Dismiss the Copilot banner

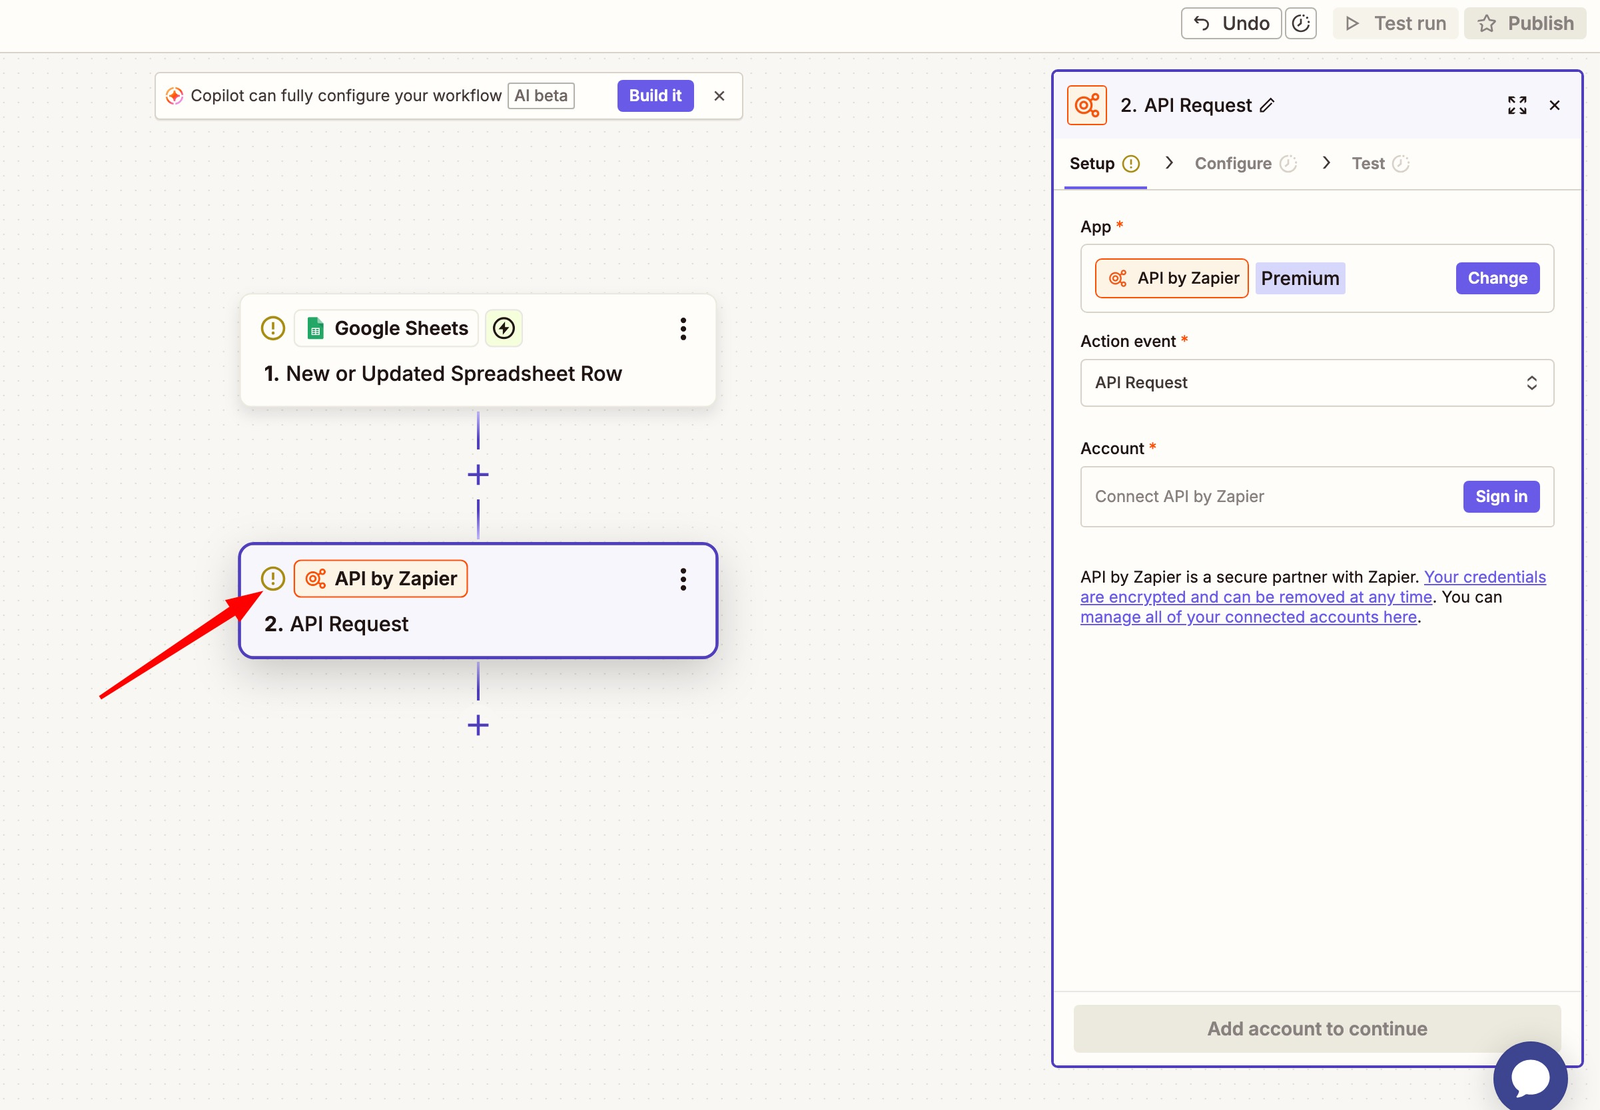click(719, 96)
